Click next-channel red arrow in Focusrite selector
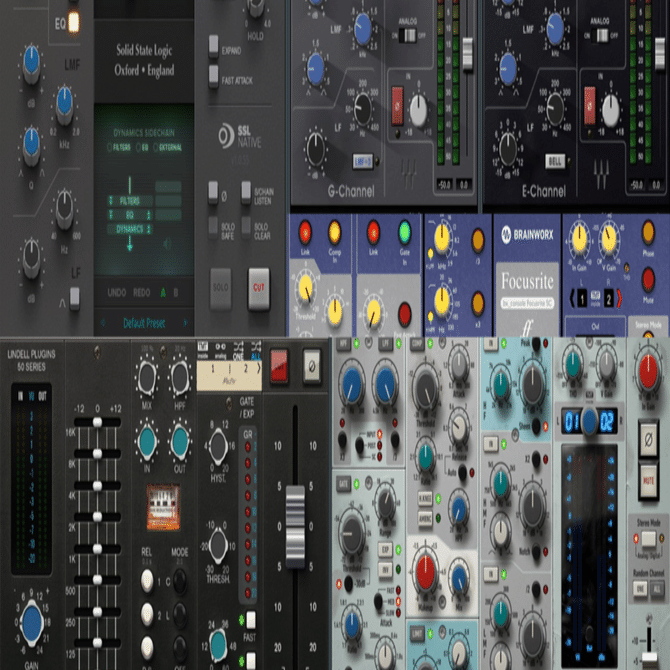The height and width of the screenshot is (670, 670). point(619,299)
